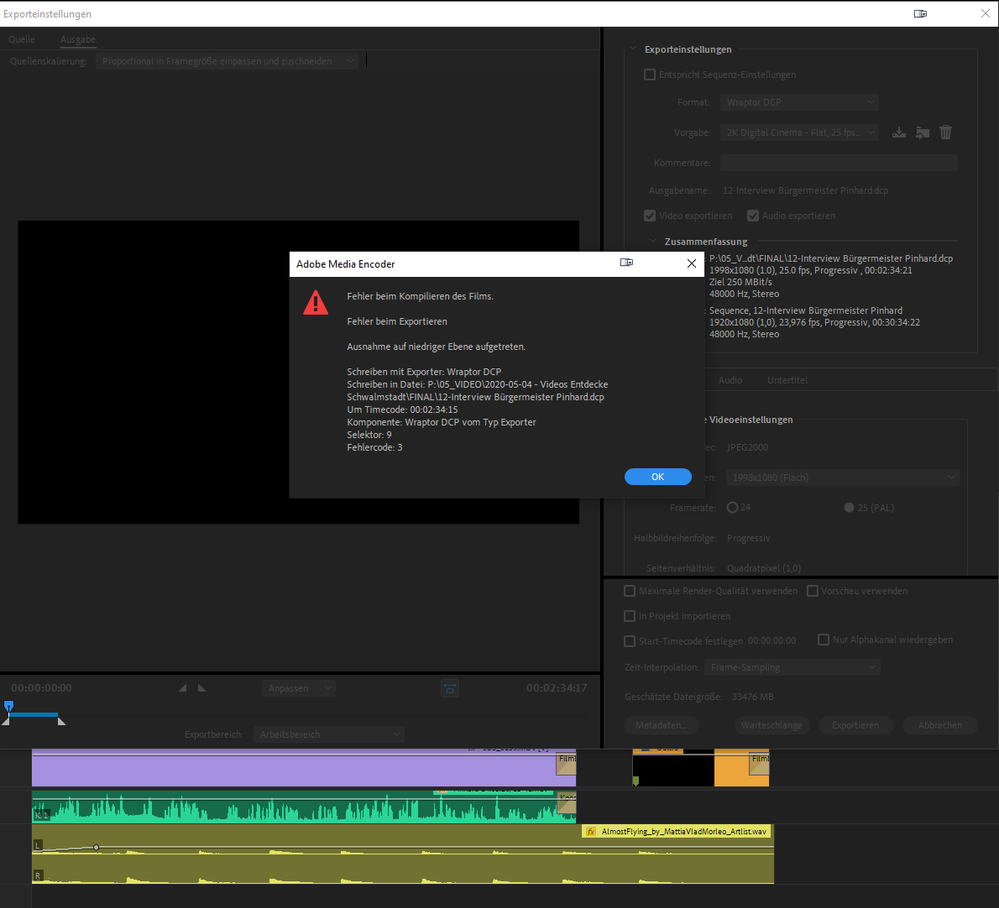Viewport: 999px width, 908px height.
Task: Click the Exporteinstellungen title bar display icon
Action: pyautogui.click(x=920, y=13)
